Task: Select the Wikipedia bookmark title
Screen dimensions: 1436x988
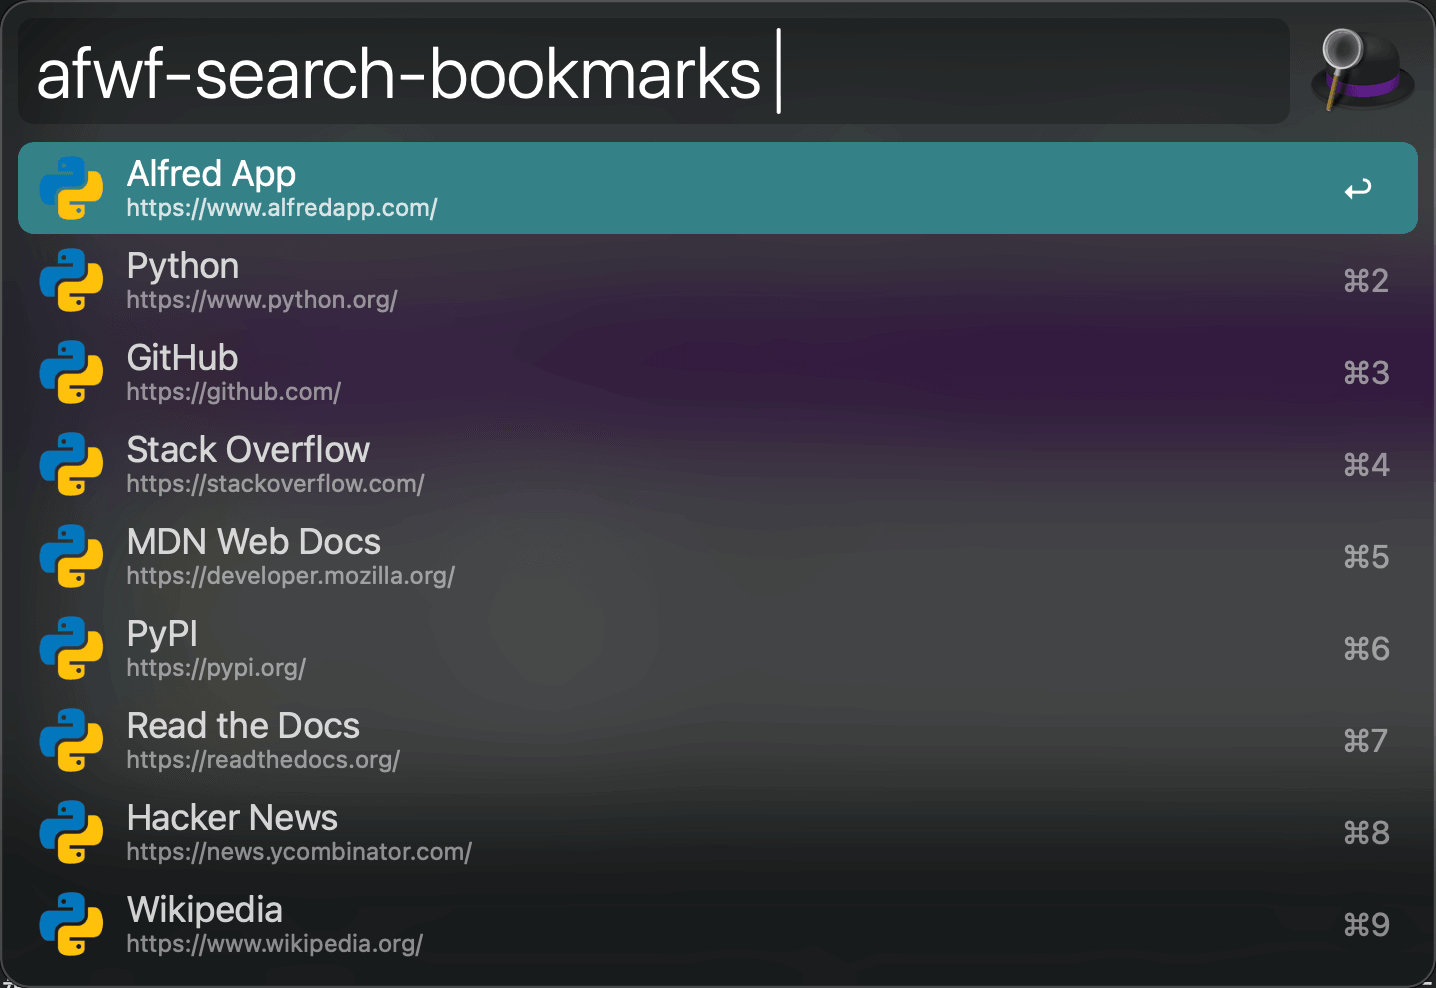Action: [205, 910]
